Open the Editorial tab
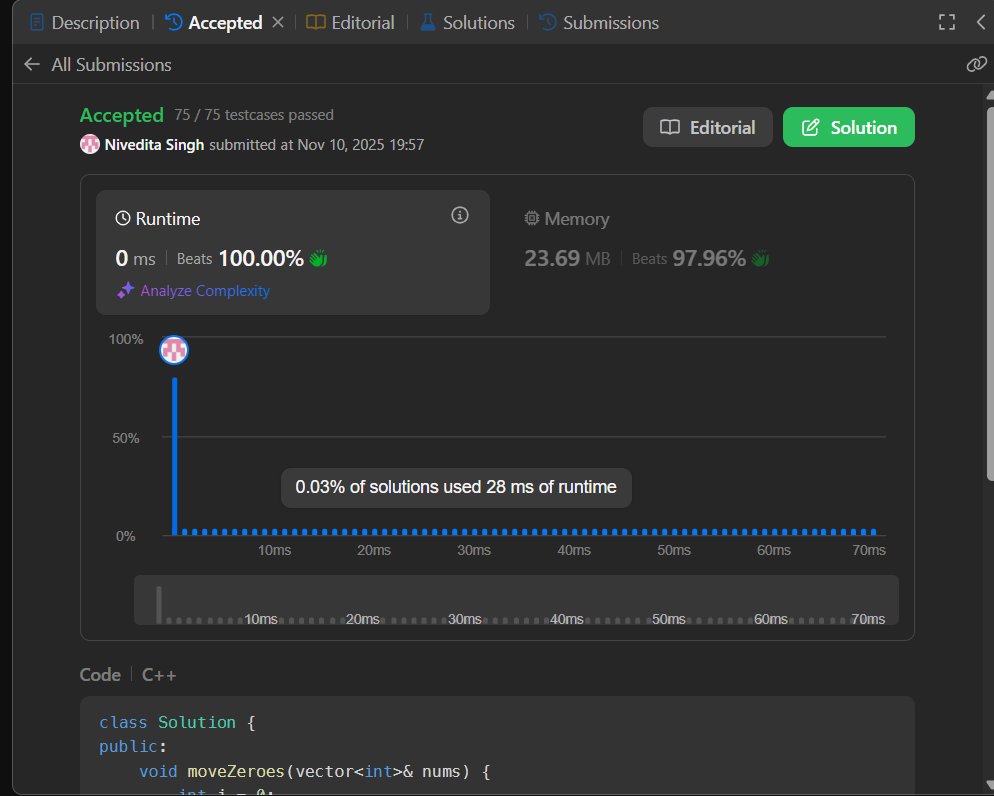994x796 pixels. coord(351,23)
